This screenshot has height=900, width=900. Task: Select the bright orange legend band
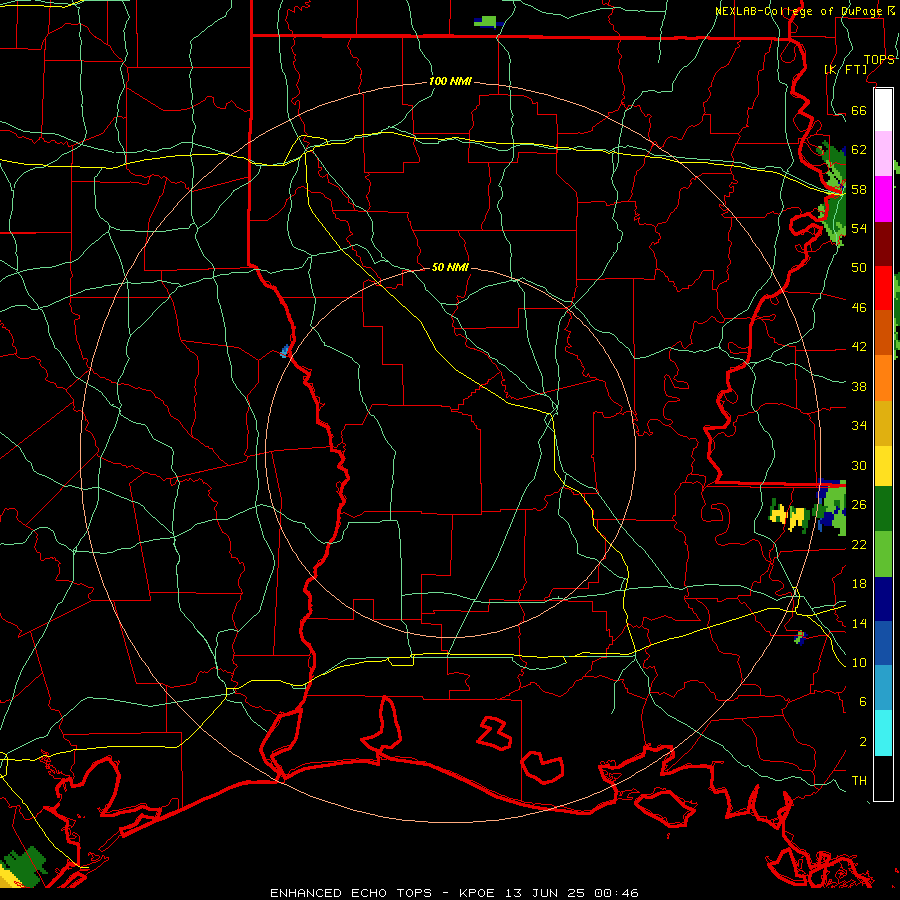[x=883, y=377]
